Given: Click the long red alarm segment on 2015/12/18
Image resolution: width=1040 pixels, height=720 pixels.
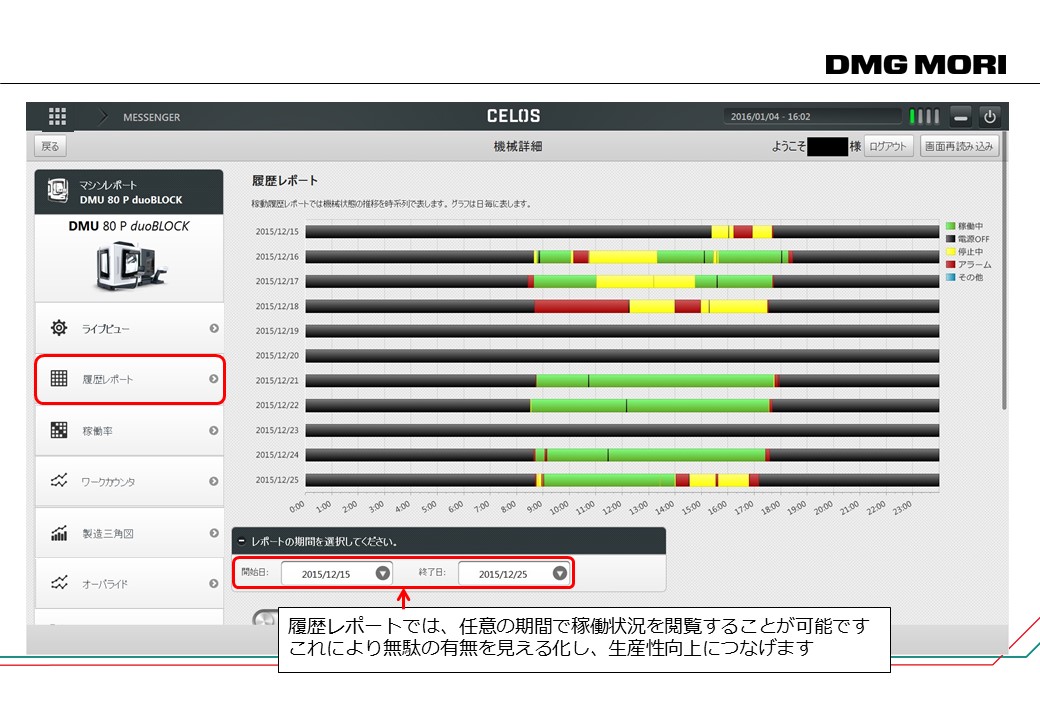Looking at the screenshot, I should pos(582,306).
